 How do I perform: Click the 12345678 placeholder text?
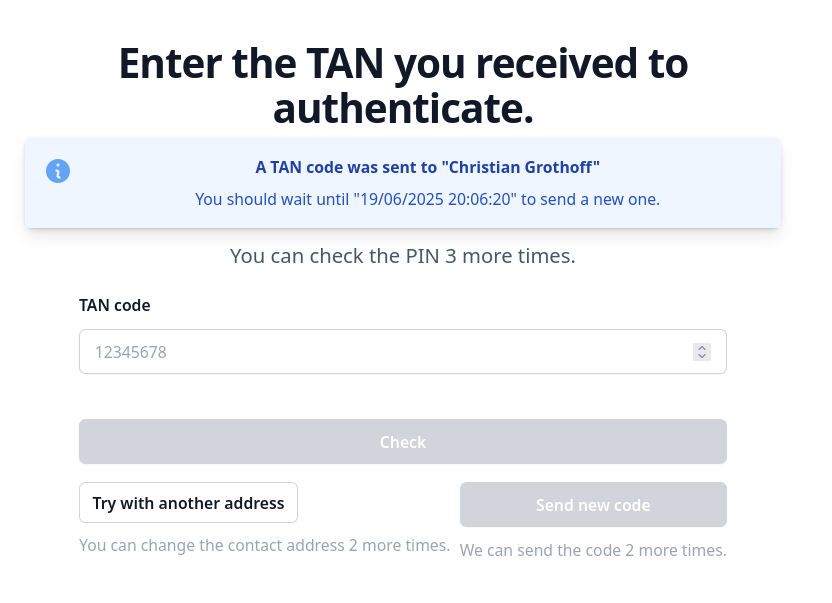pyautogui.click(x=130, y=352)
